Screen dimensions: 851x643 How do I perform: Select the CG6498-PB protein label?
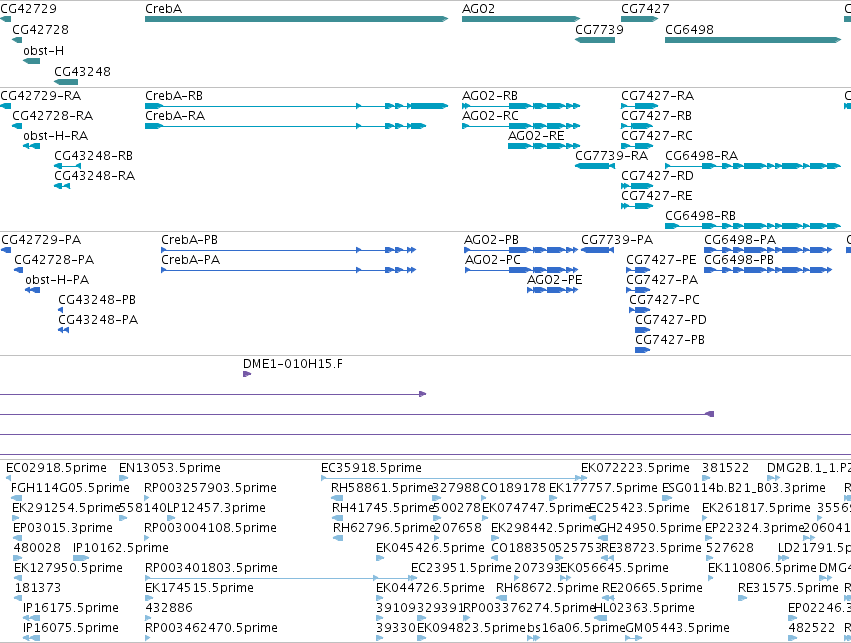point(739,260)
